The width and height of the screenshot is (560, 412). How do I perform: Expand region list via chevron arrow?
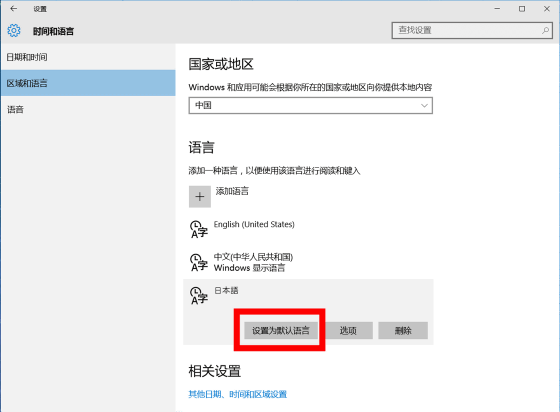(424, 105)
